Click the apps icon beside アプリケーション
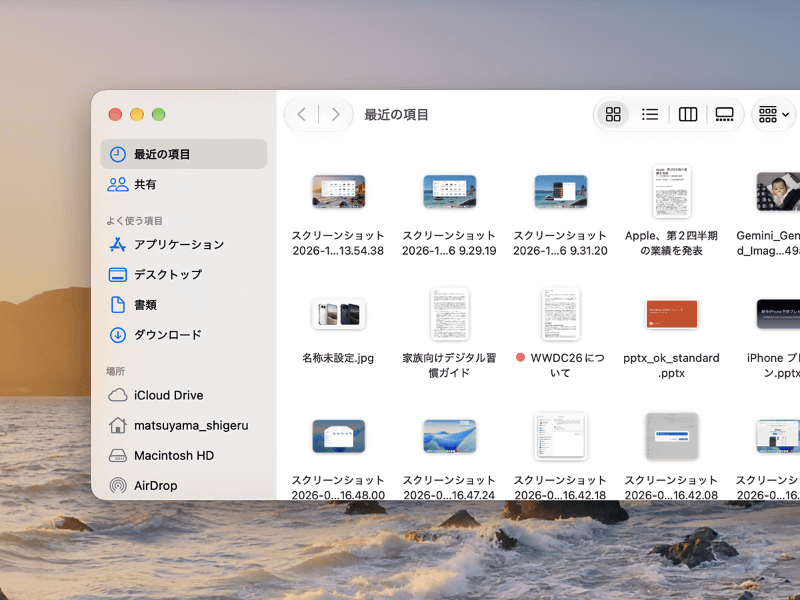This screenshot has width=800, height=600. tap(118, 244)
